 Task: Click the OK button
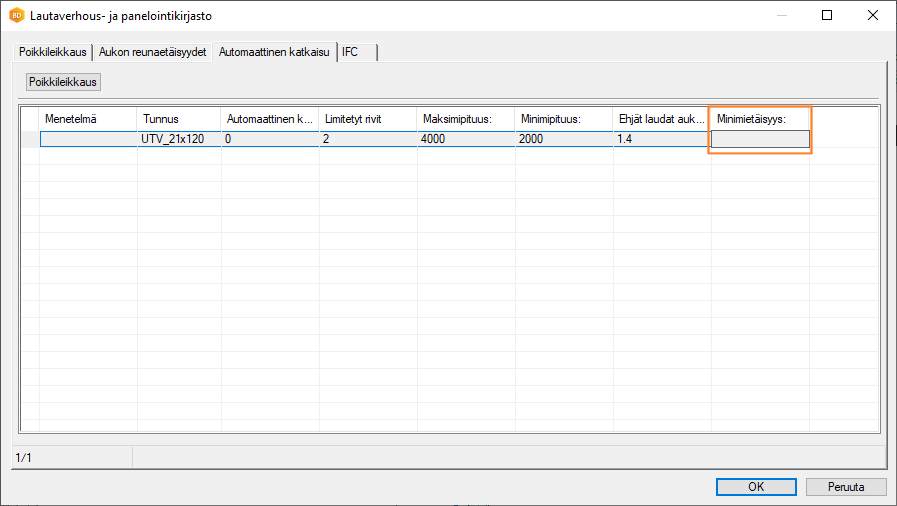pos(756,487)
